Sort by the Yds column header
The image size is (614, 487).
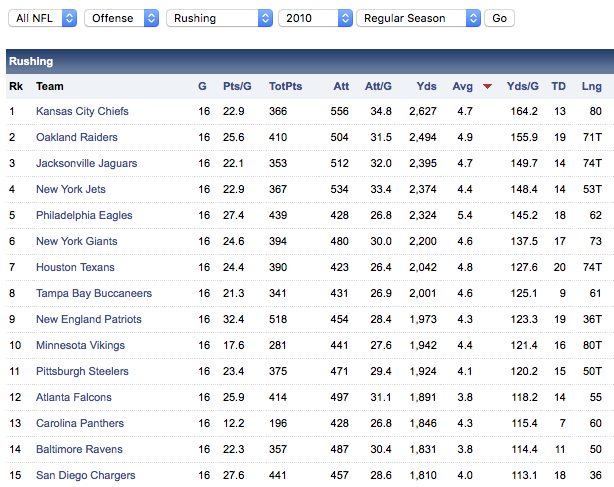(426, 86)
